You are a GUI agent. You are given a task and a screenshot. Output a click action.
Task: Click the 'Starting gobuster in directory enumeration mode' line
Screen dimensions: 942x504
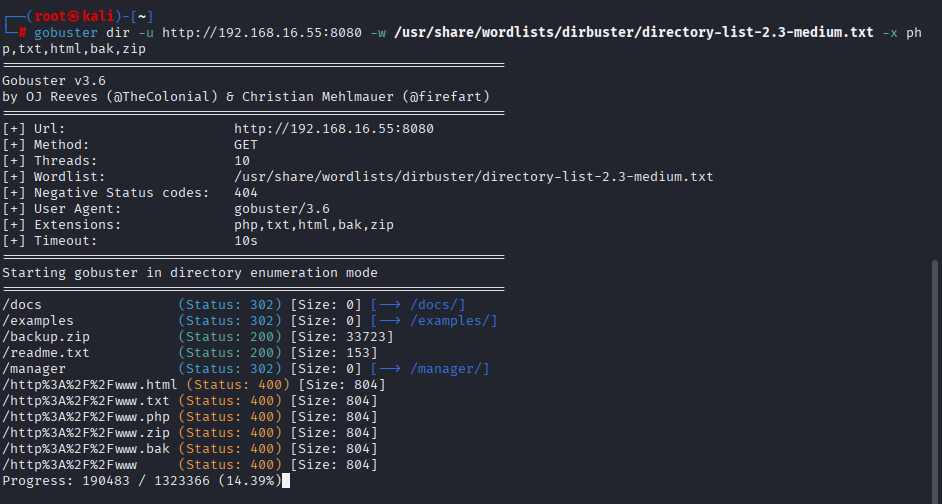click(x=190, y=273)
